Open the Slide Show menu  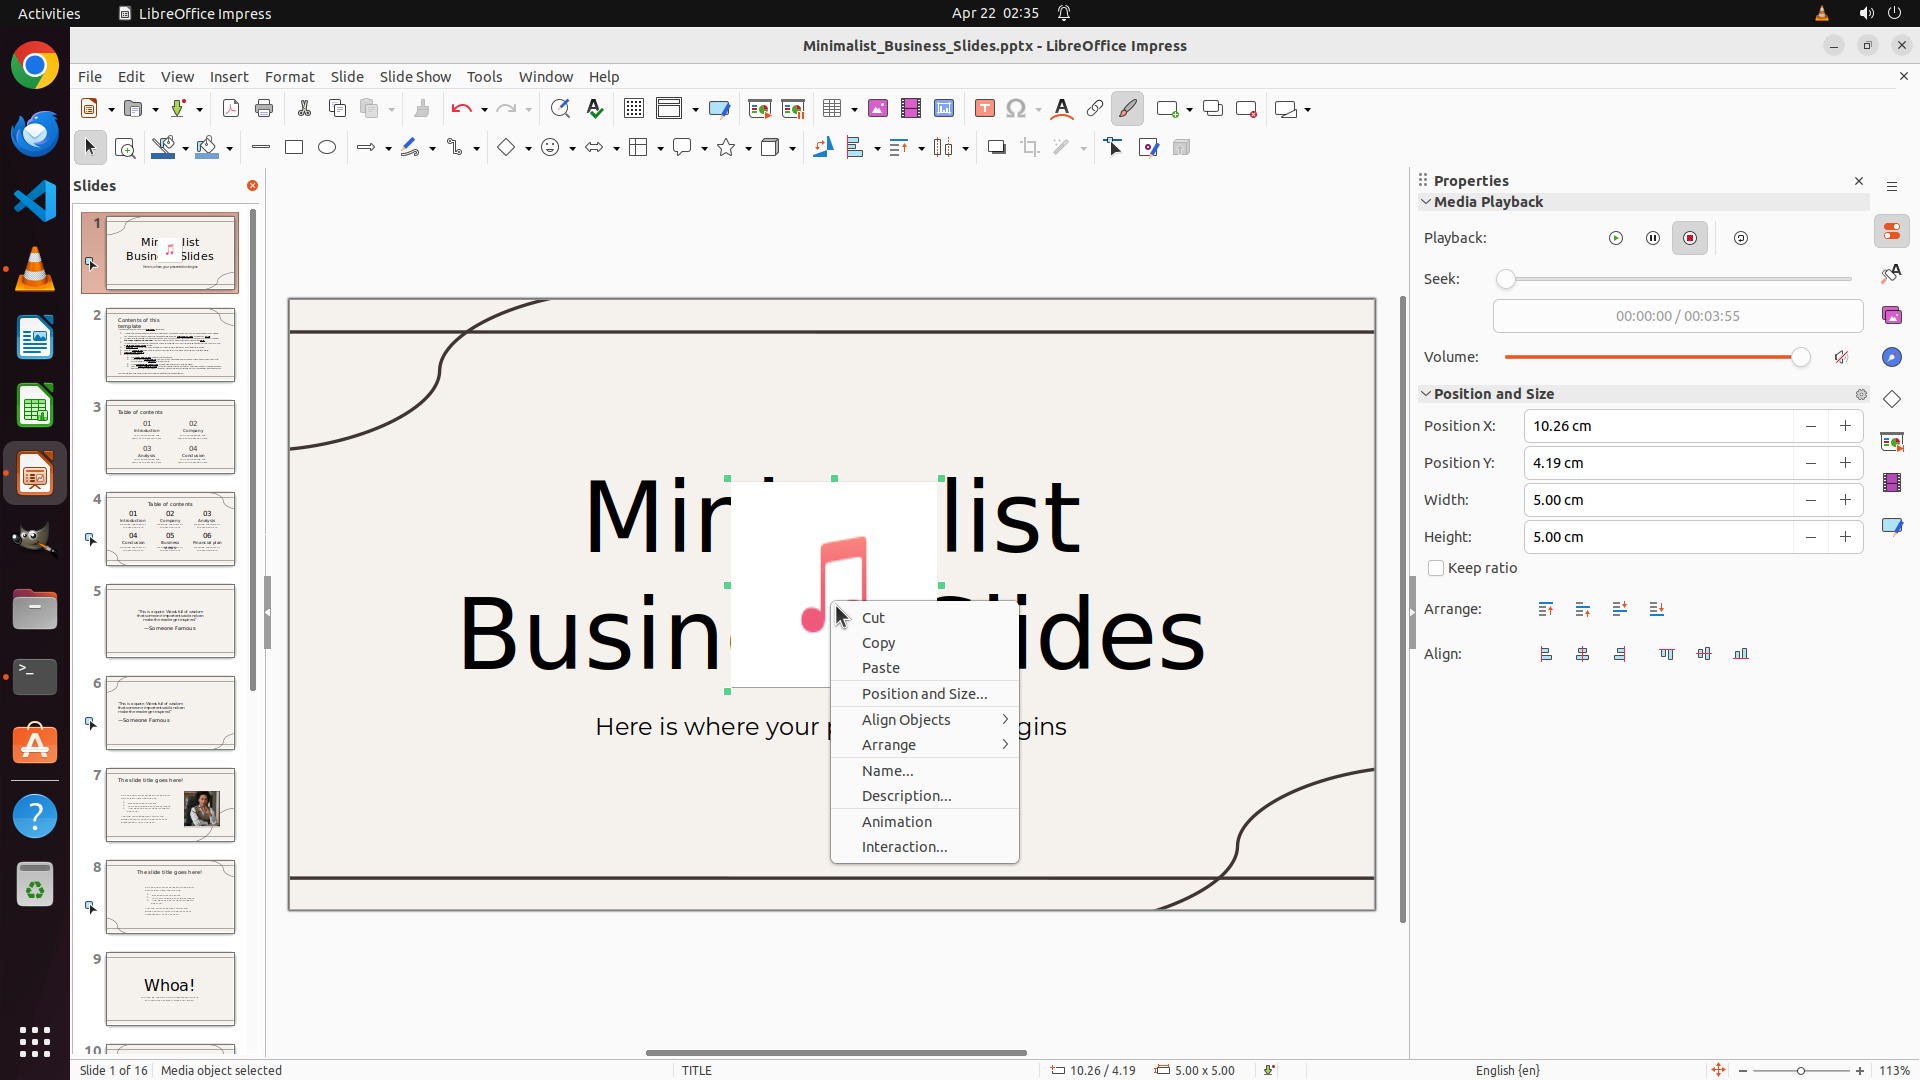click(415, 77)
